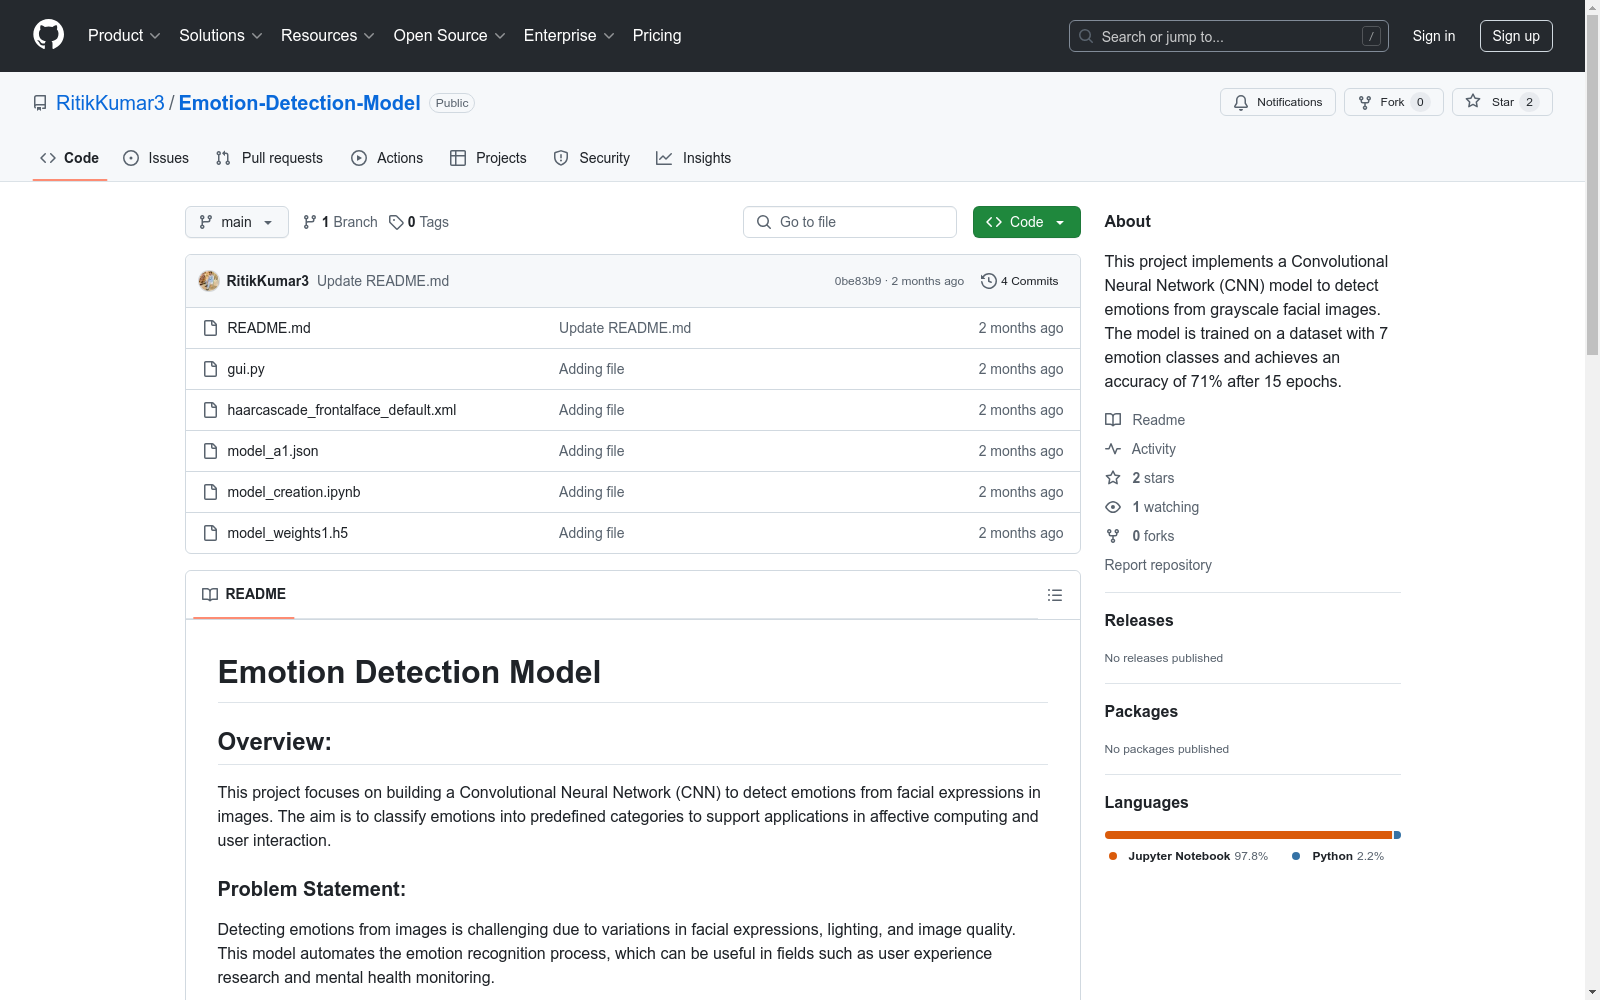Viewport: 1600px width, 1000px height.
Task: View the 4 Commits history
Action: [1020, 281]
